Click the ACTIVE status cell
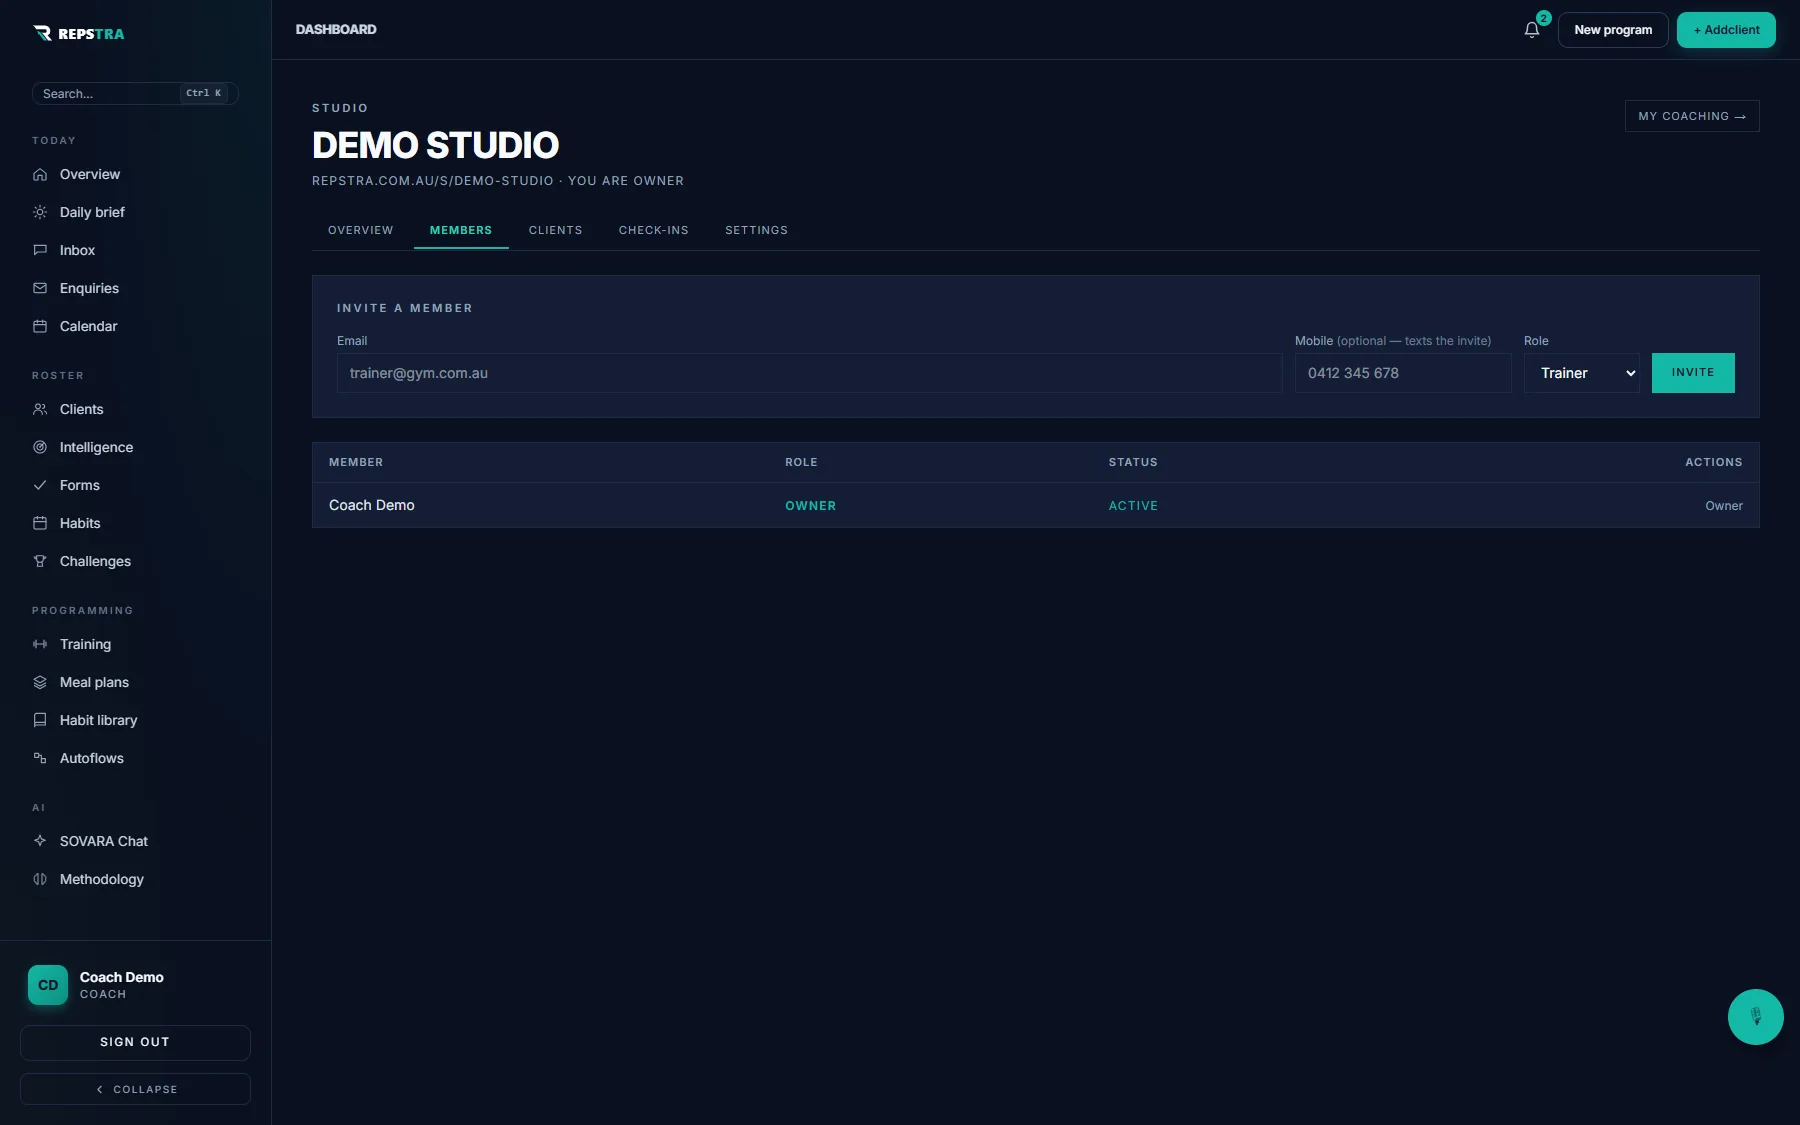1800x1125 pixels. (x=1133, y=506)
